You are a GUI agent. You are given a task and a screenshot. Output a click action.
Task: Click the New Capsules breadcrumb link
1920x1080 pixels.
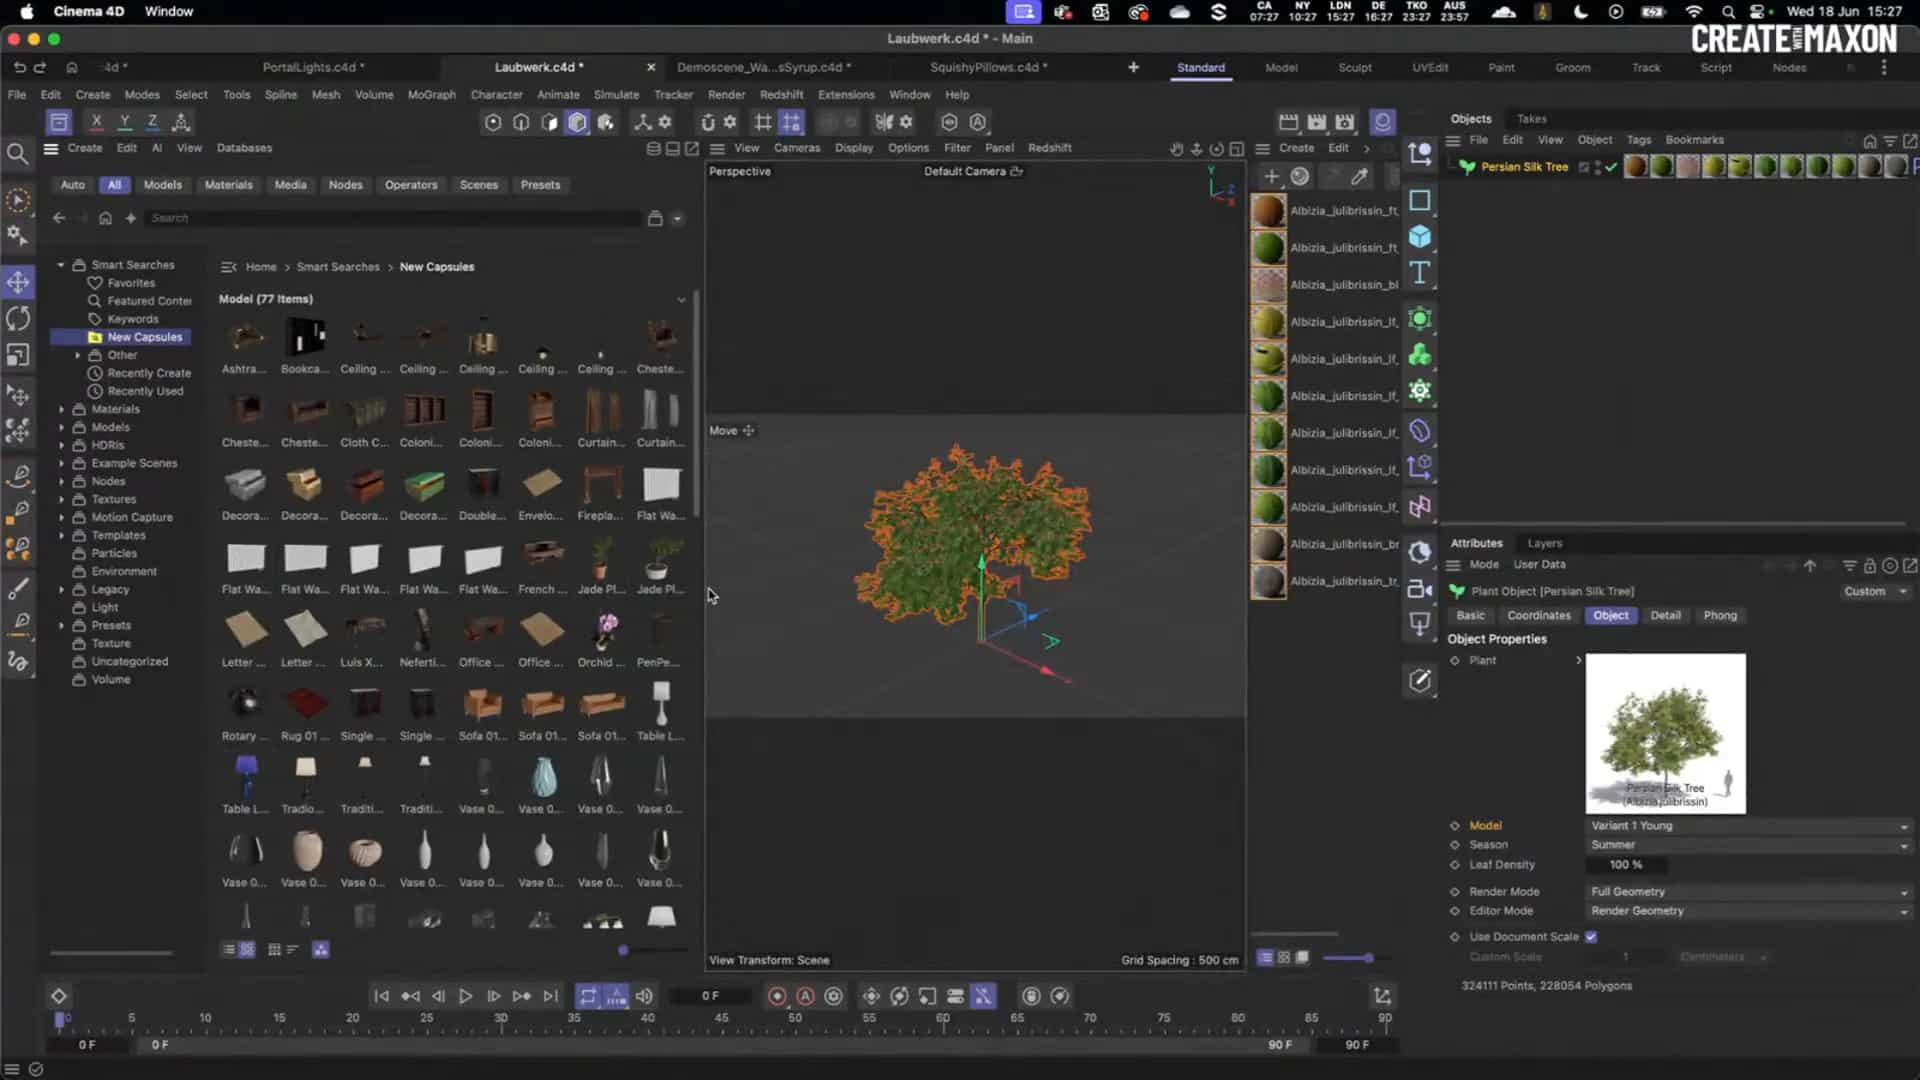point(436,267)
